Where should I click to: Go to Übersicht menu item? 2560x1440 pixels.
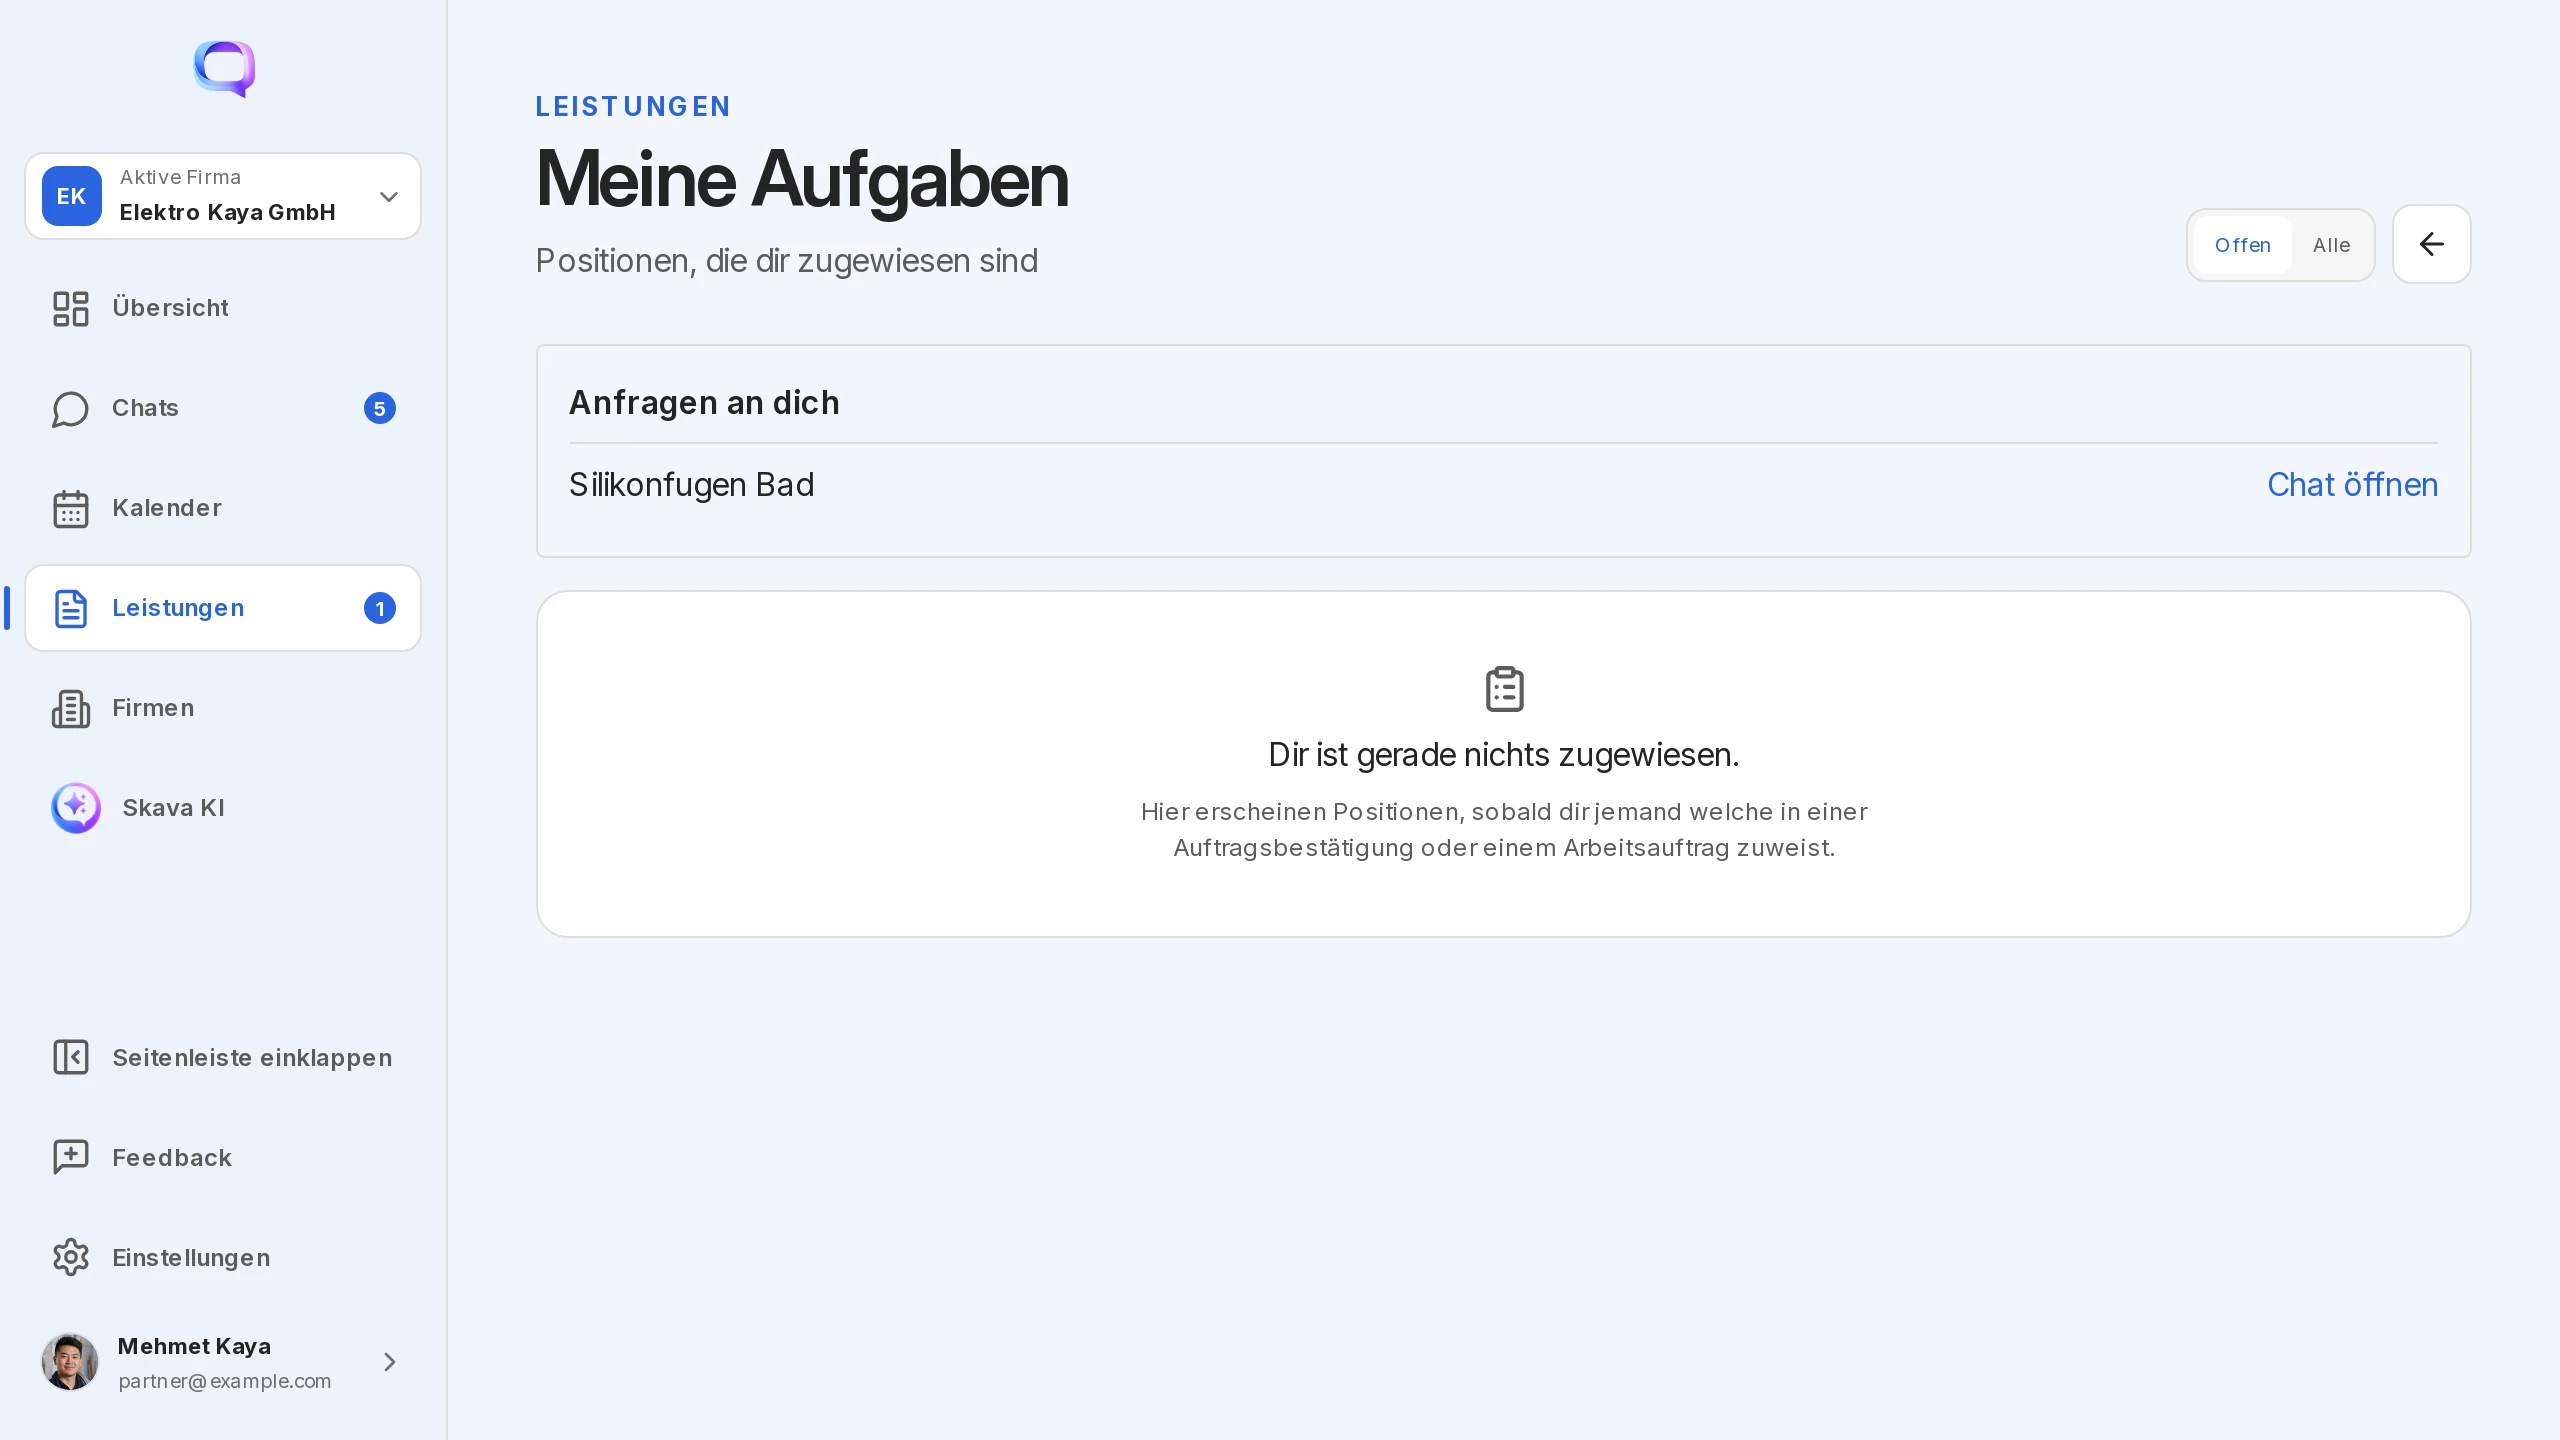click(x=223, y=308)
